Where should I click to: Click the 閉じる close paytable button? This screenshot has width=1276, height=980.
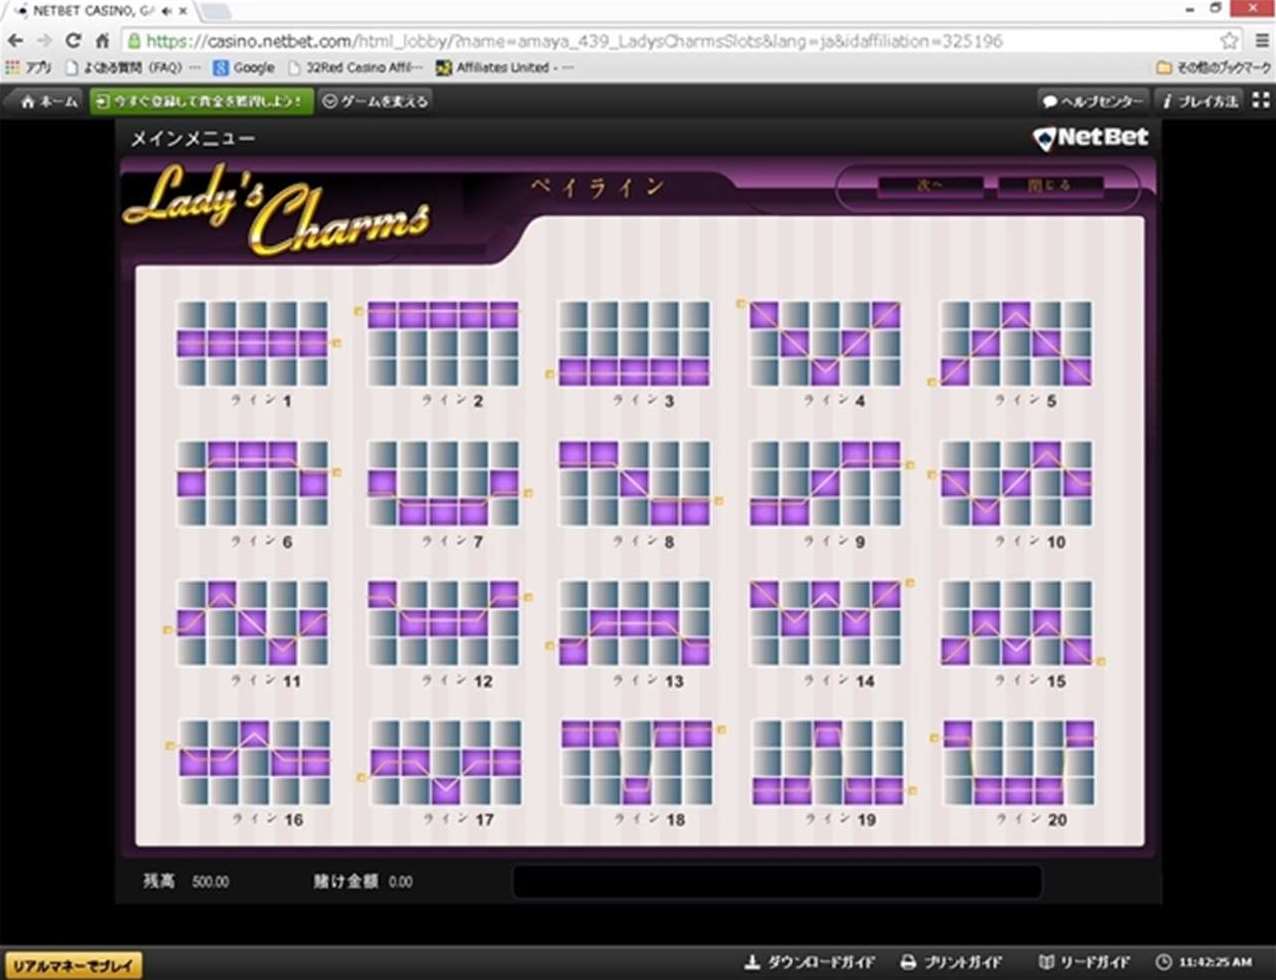(1050, 186)
